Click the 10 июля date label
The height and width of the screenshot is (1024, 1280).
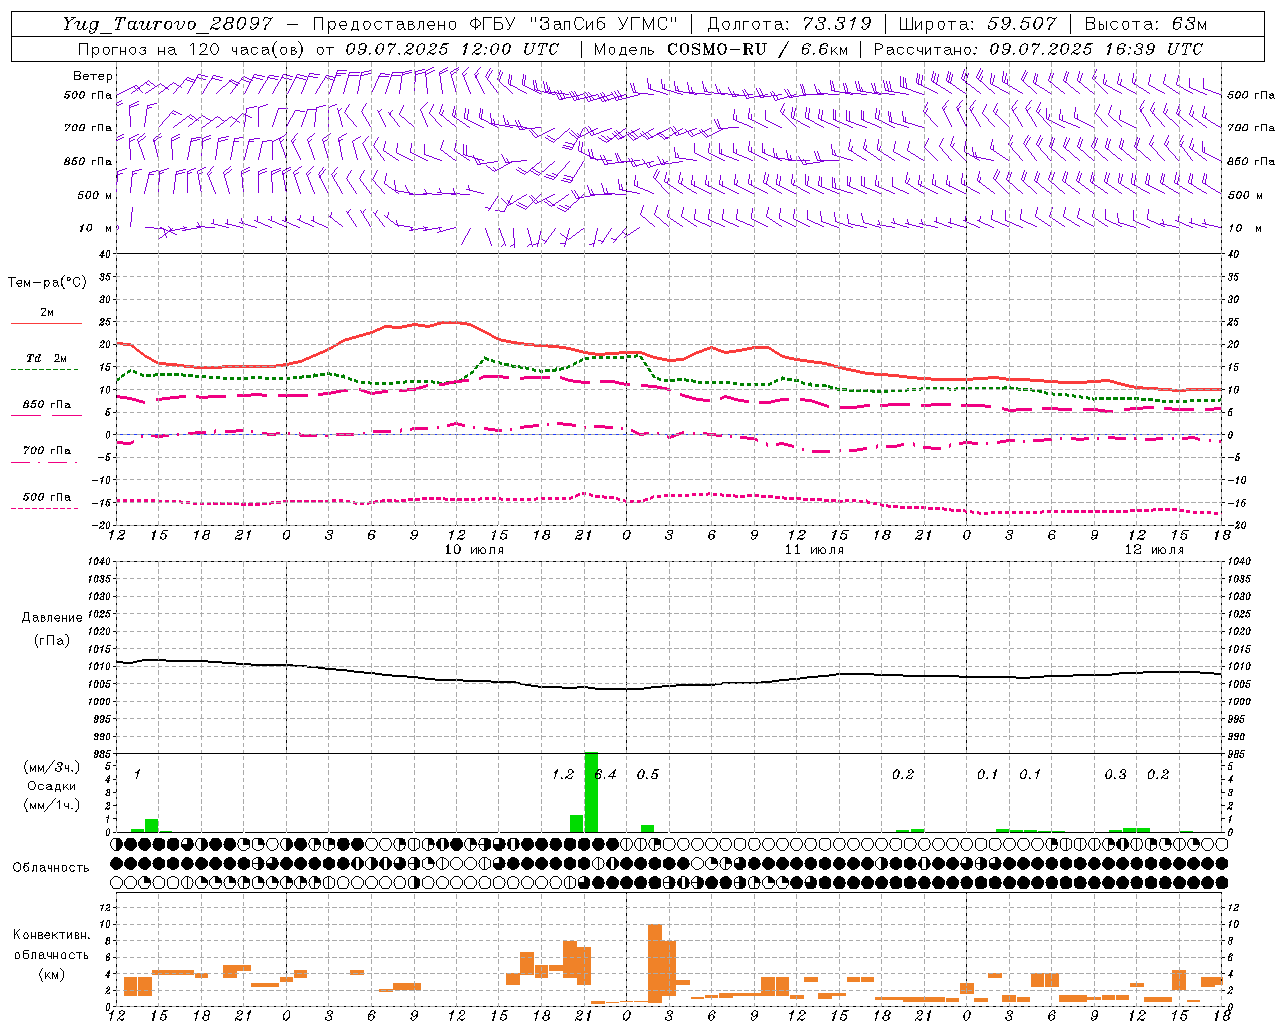tap(474, 550)
